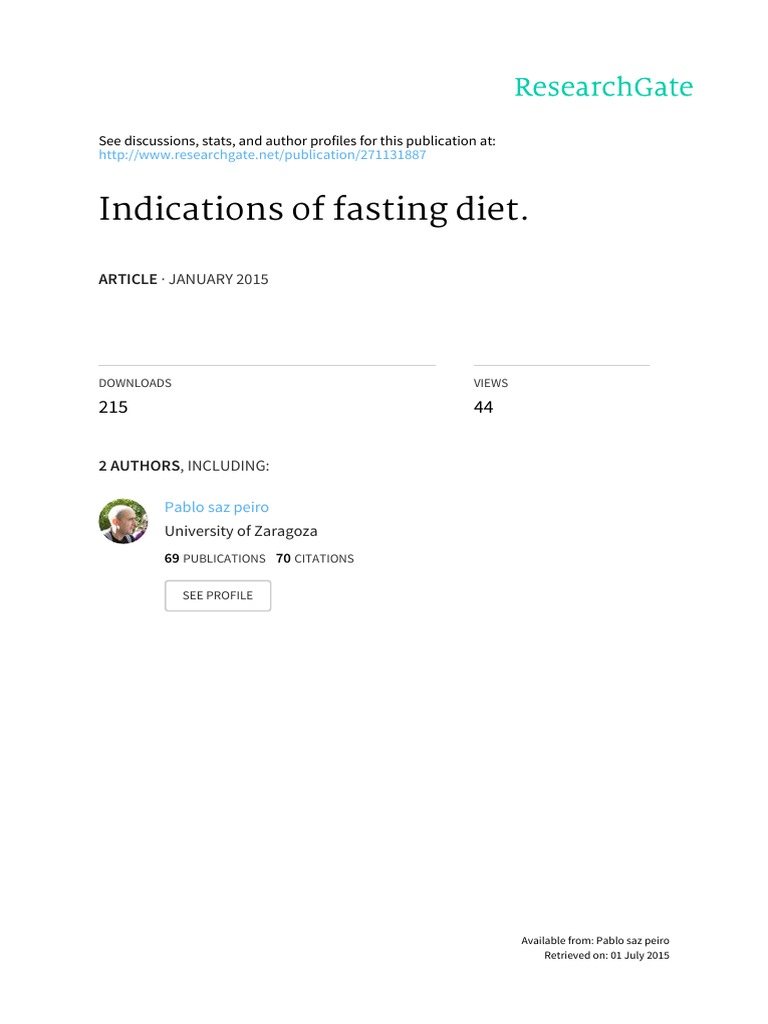Click the ARTICLE type label
This screenshot has width=768, height=1024.
128,280
